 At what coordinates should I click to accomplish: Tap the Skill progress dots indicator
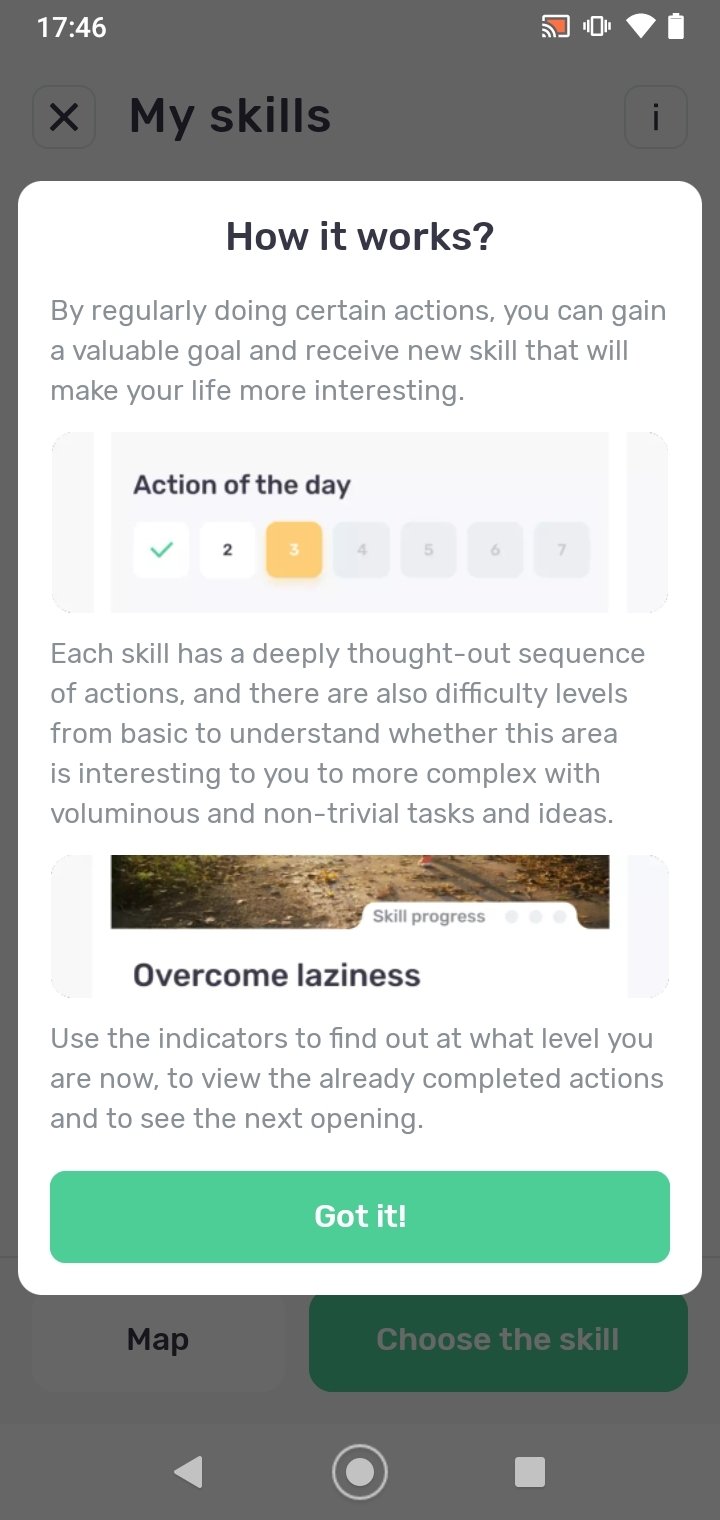(535, 916)
